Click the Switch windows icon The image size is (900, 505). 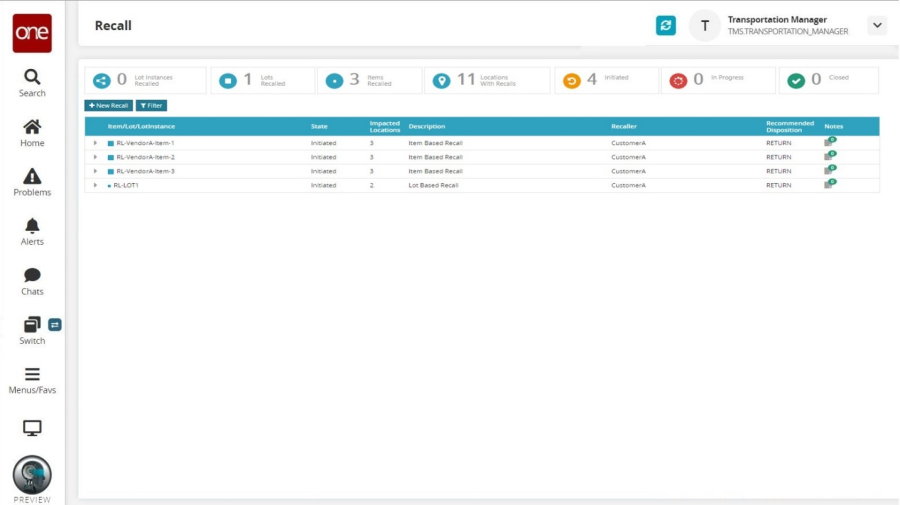(32, 325)
